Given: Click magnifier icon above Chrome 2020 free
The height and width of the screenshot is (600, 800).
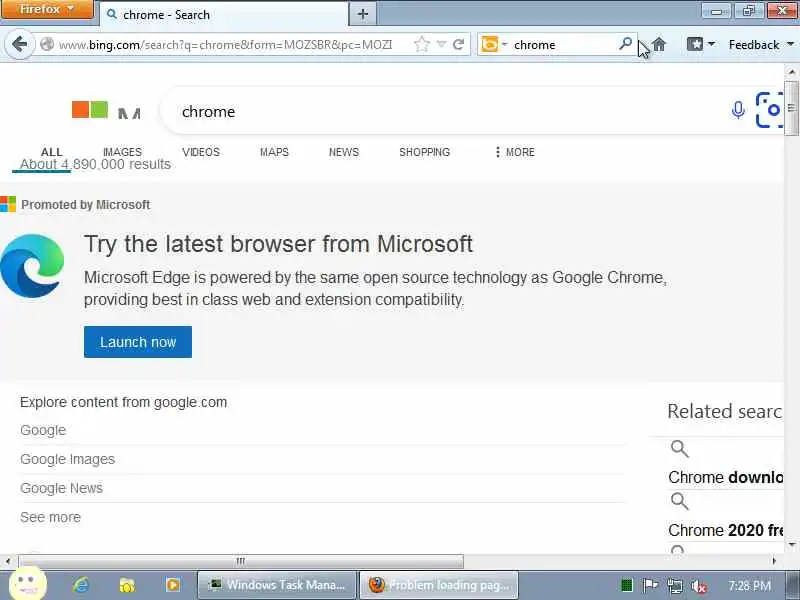Looking at the screenshot, I should (679, 501).
